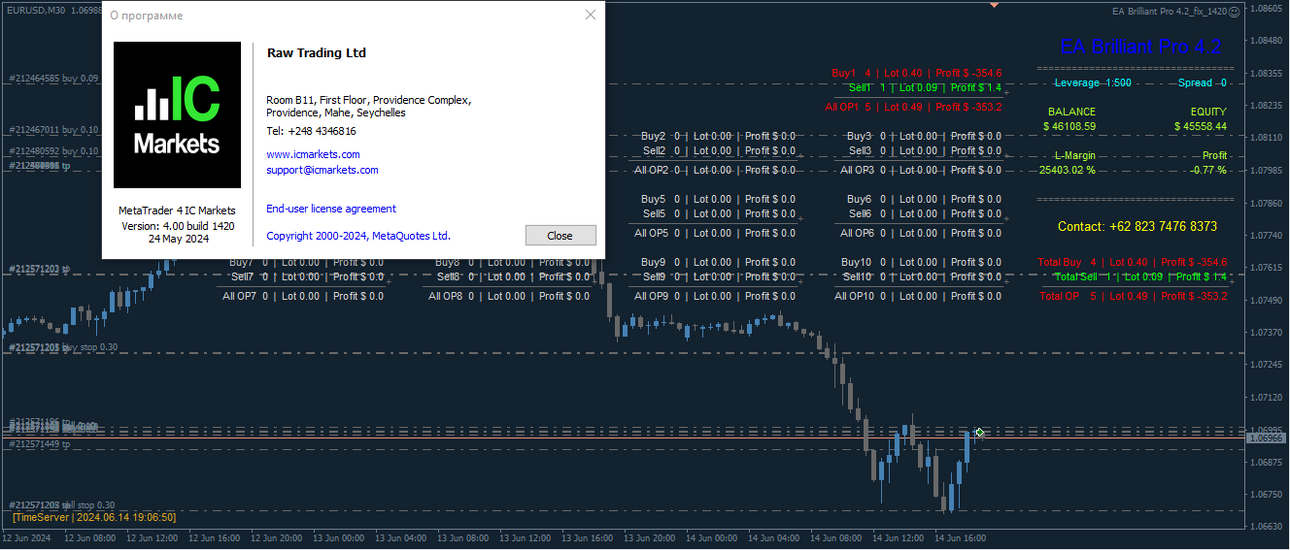Click the 1.06630 price scale label
The width and height of the screenshot is (1290, 551).
point(1267,526)
